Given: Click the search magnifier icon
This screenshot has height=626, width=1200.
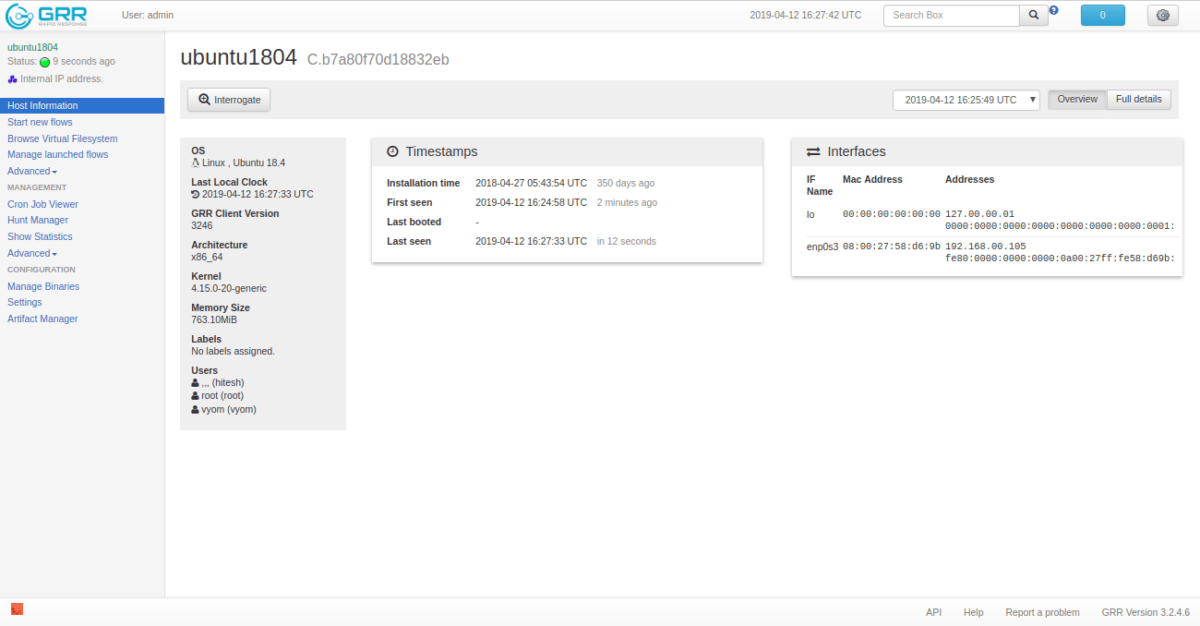Looking at the screenshot, I should [1033, 15].
